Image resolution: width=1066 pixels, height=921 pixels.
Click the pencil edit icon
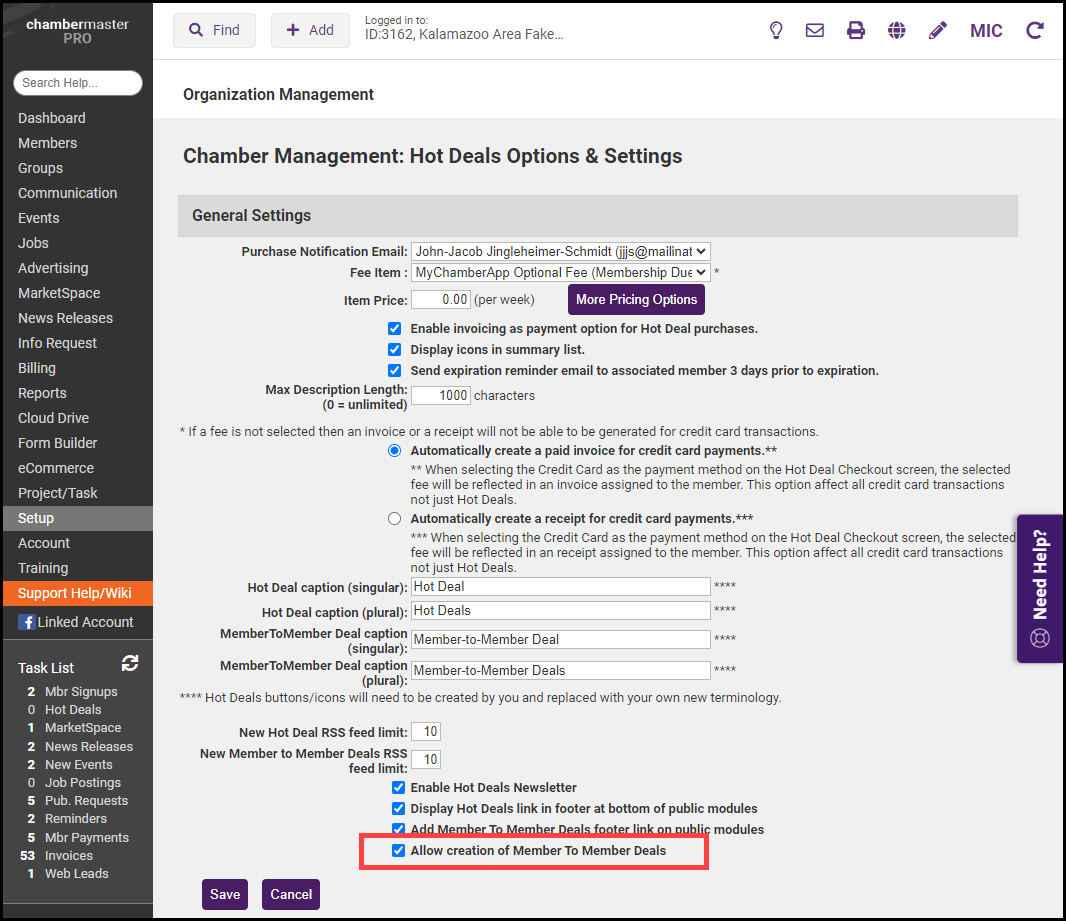[x=937, y=30]
